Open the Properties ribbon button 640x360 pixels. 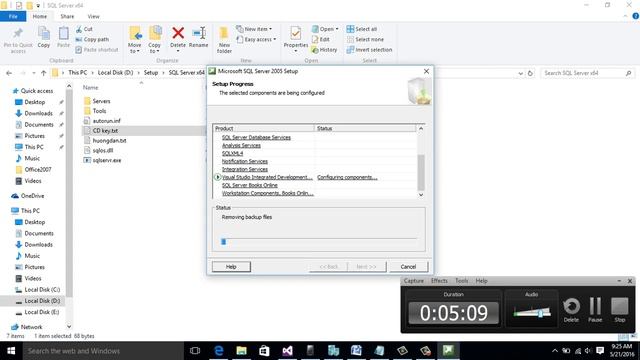click(296, 39)
